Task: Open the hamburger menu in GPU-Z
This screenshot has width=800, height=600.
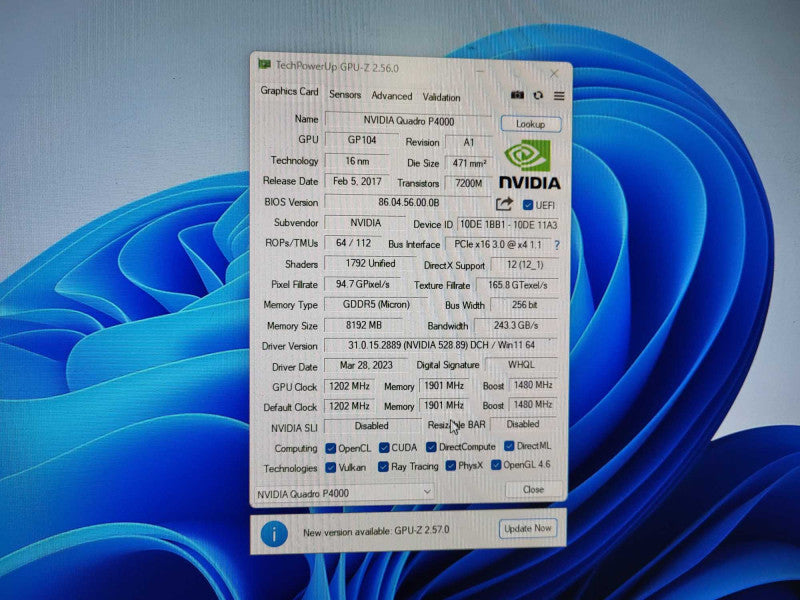Action: coord(559,96)
